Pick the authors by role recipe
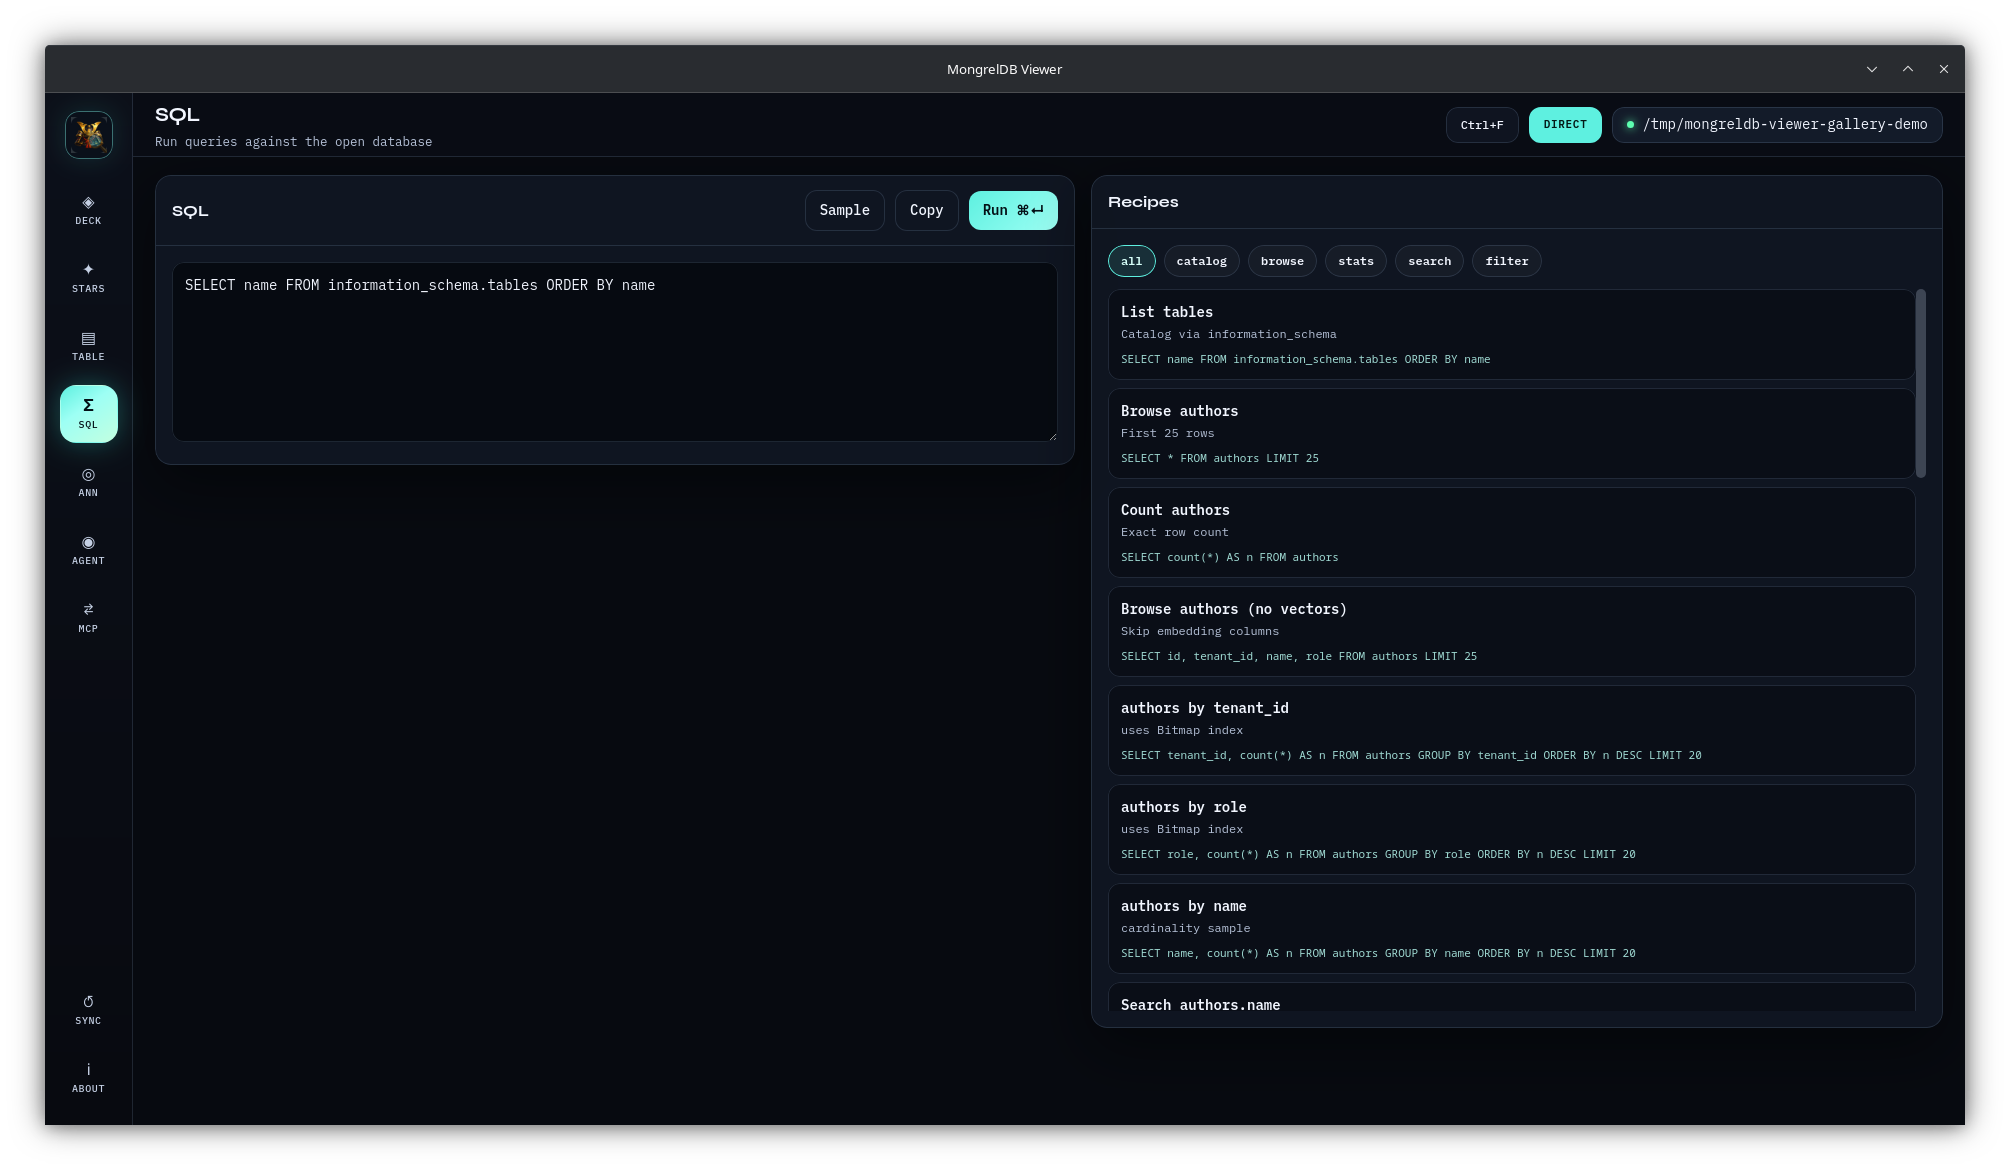The width and height of the screenshot is (2010, 1170). click(x=1511, y=829)
